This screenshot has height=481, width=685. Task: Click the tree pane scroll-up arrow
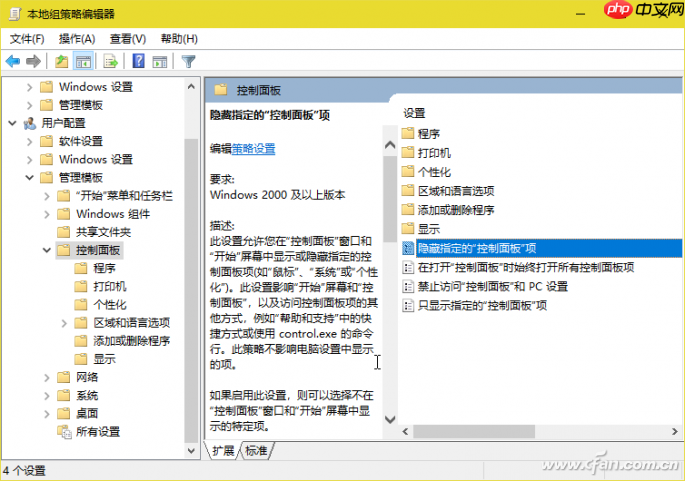coord(191,87)
